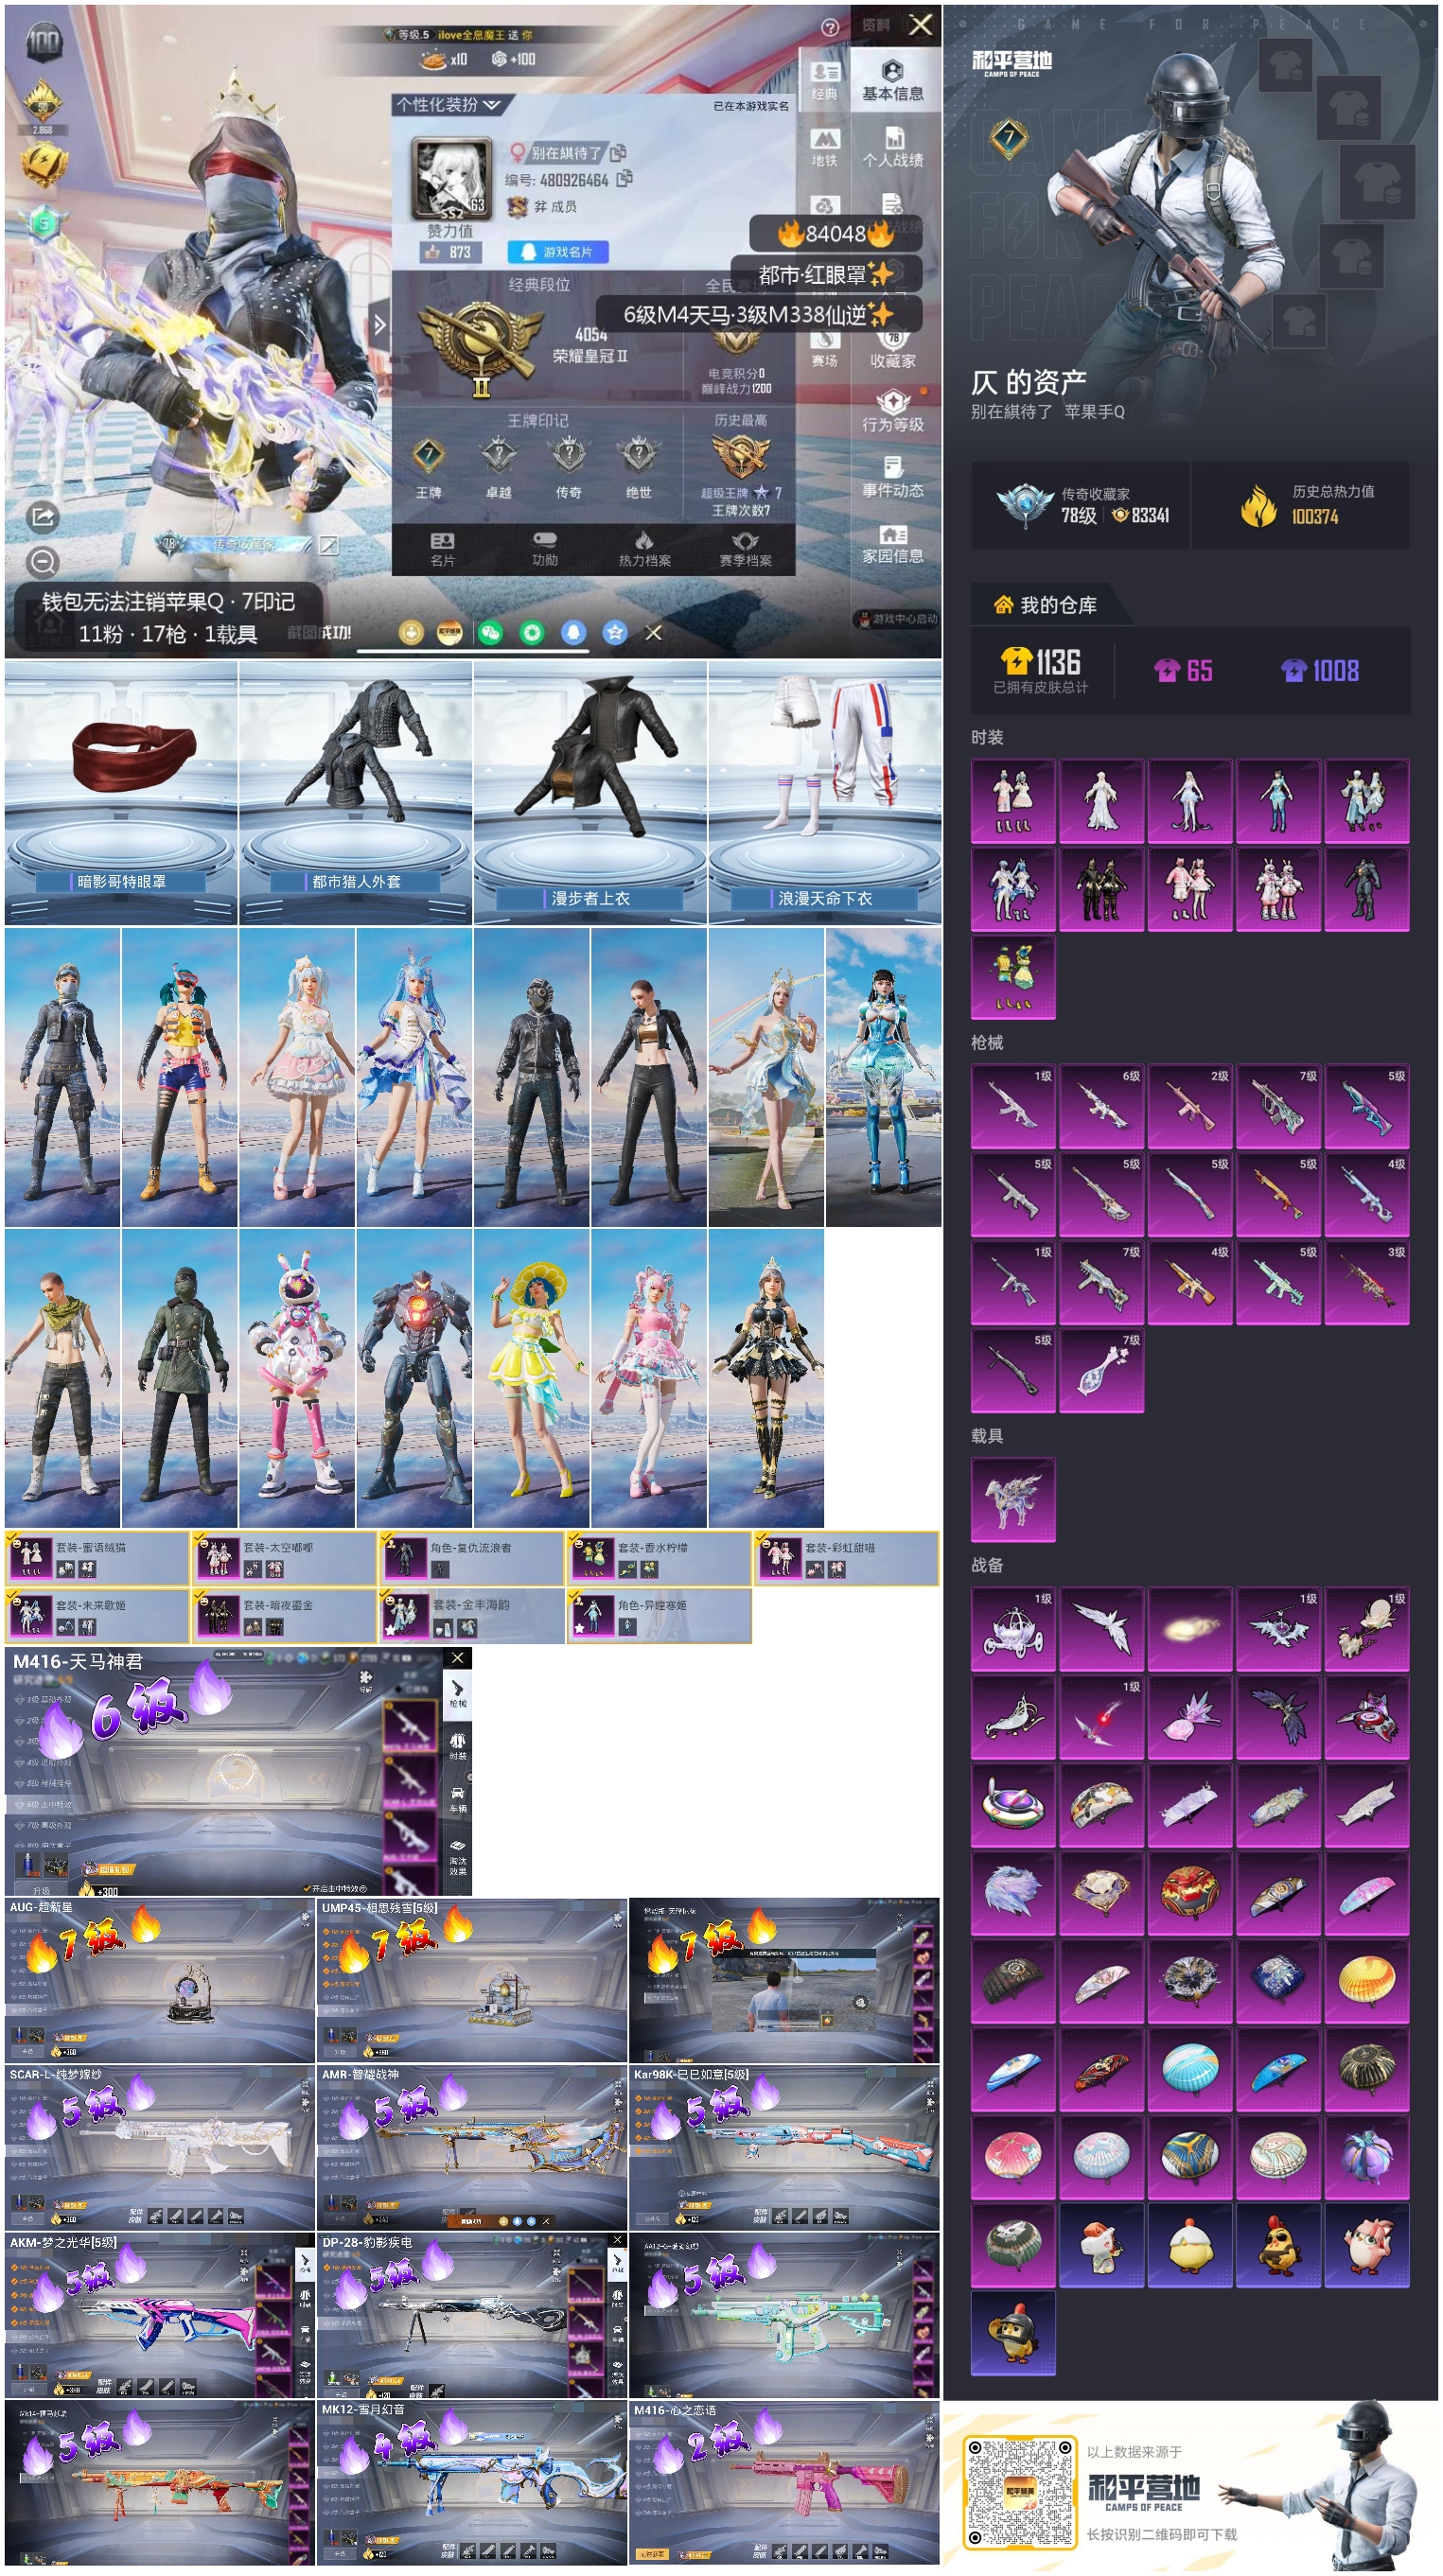Copy the player ID number 480926464
Screen dimensions: 1443x2576
tap(625, 179)
